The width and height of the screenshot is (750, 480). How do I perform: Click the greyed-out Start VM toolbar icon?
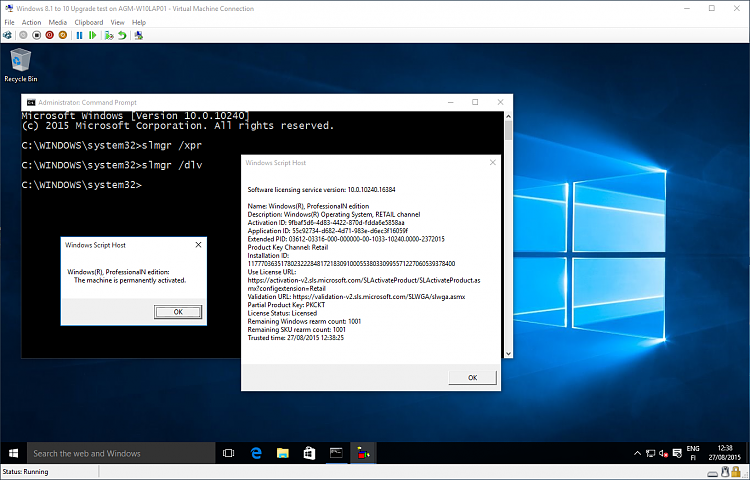(x=23, y=35)
